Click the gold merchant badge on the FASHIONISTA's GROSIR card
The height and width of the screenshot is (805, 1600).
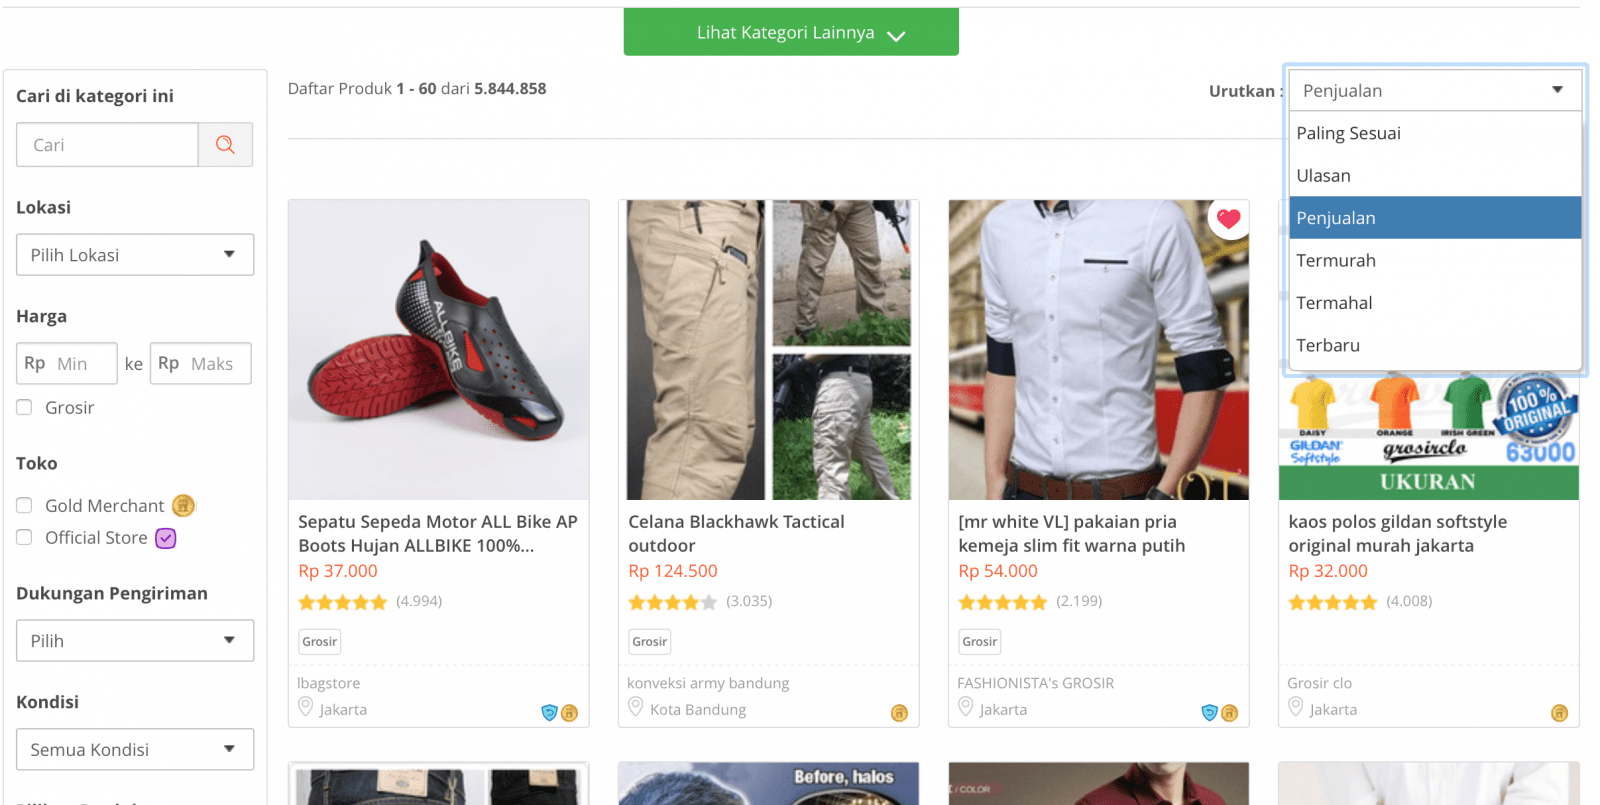coord(1229,713)
